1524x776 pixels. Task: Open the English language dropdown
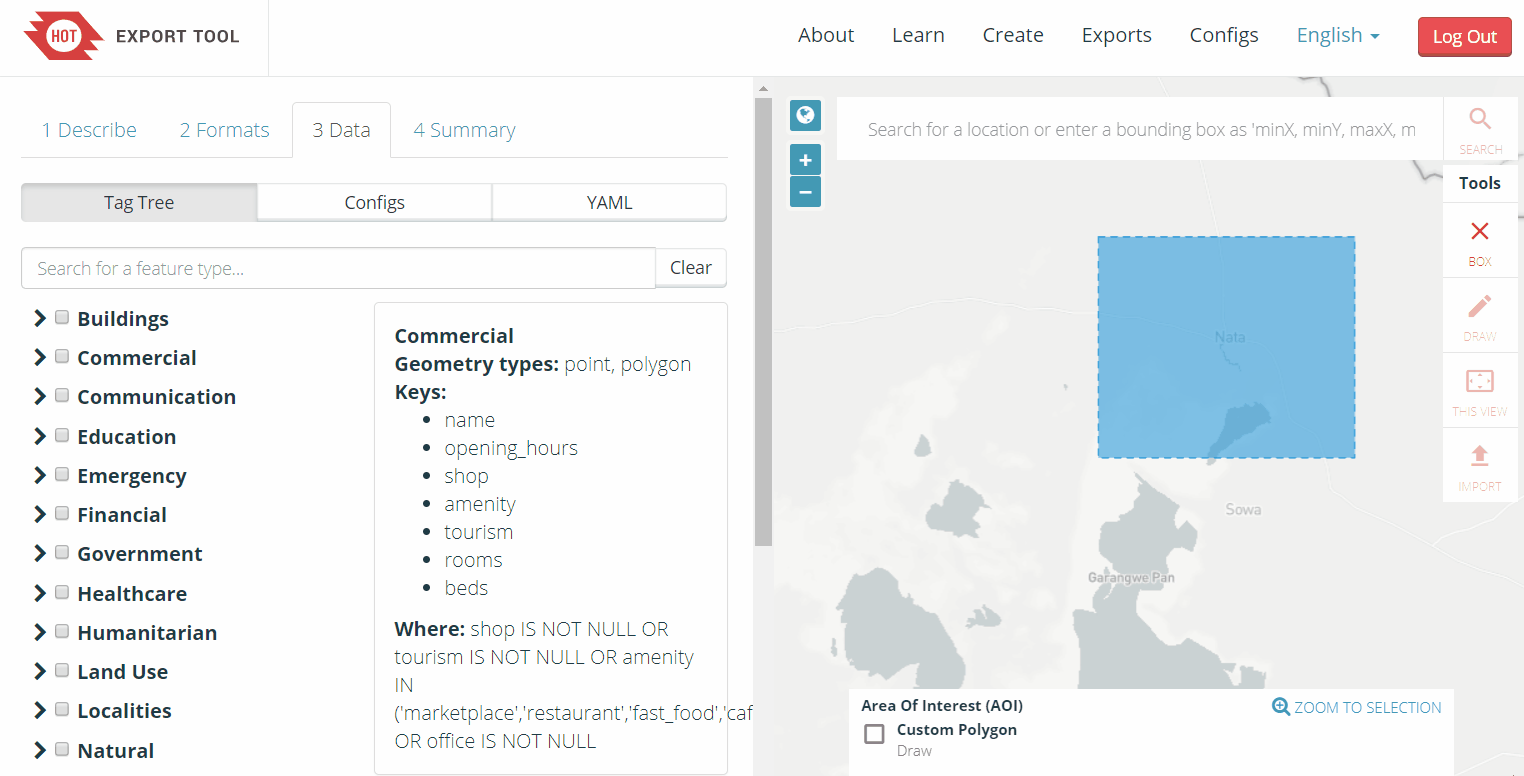1338,36
